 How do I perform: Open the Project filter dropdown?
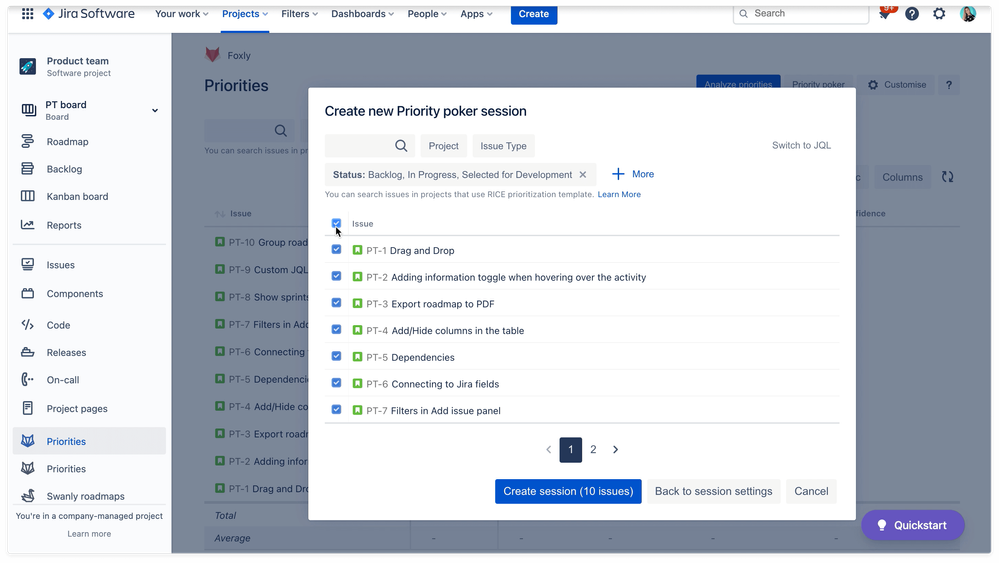[443, 146]
